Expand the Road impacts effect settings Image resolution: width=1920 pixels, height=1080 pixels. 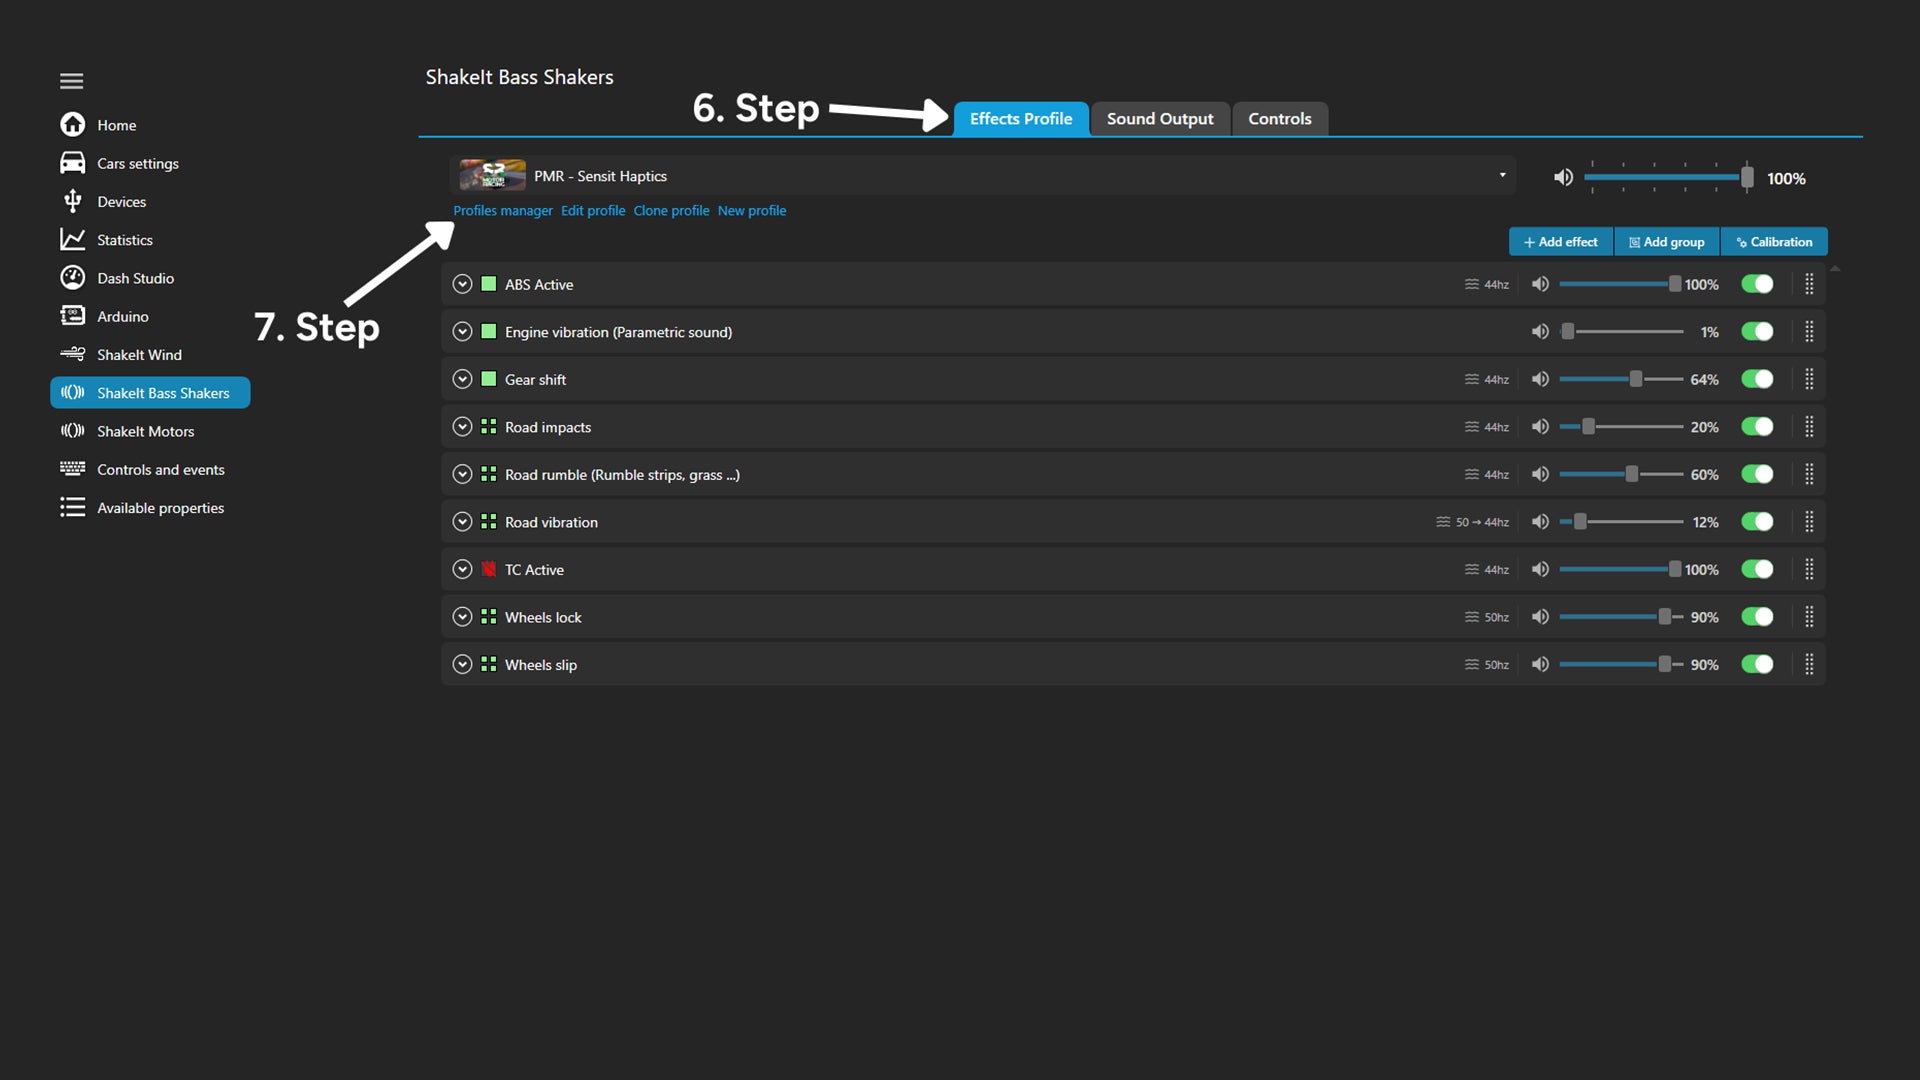tap(462, 427)
